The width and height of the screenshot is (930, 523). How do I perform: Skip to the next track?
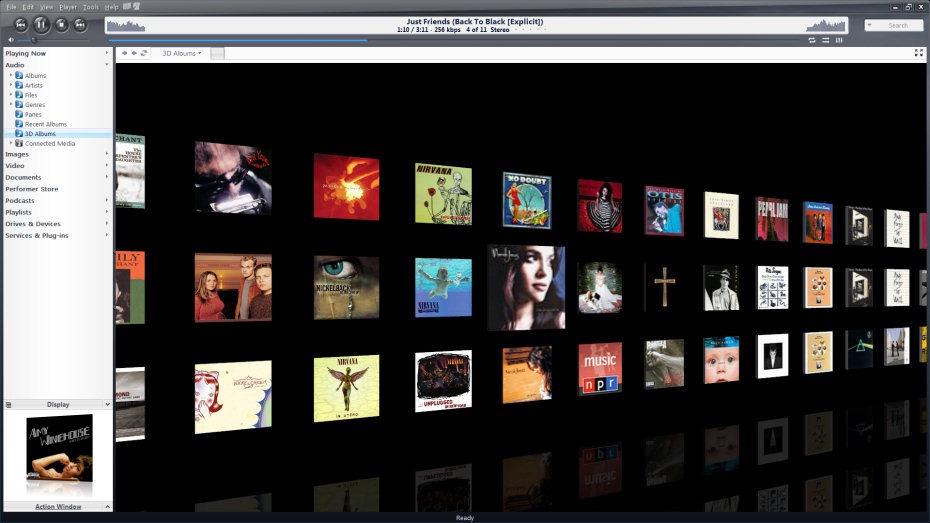coord(80,24)
